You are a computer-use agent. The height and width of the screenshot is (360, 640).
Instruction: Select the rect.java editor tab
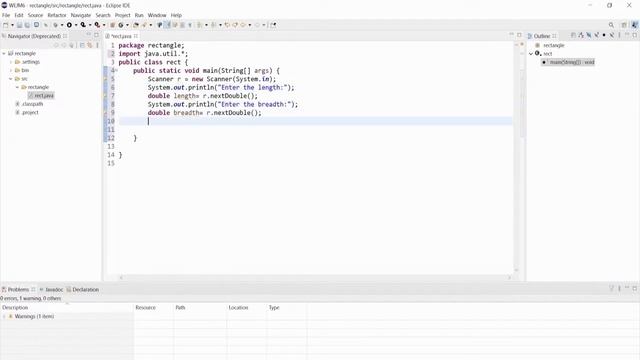(121, 36)
